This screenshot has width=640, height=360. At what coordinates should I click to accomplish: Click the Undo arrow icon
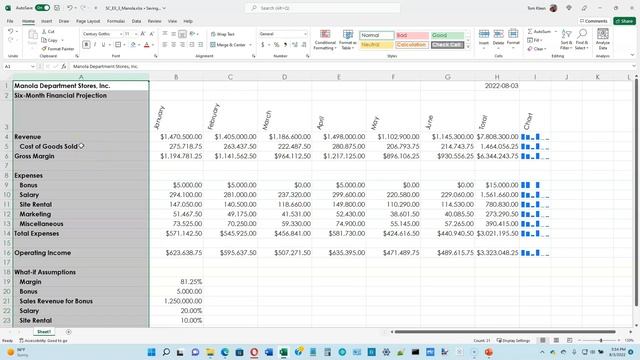pyautogui.click(x=11, y=31)
